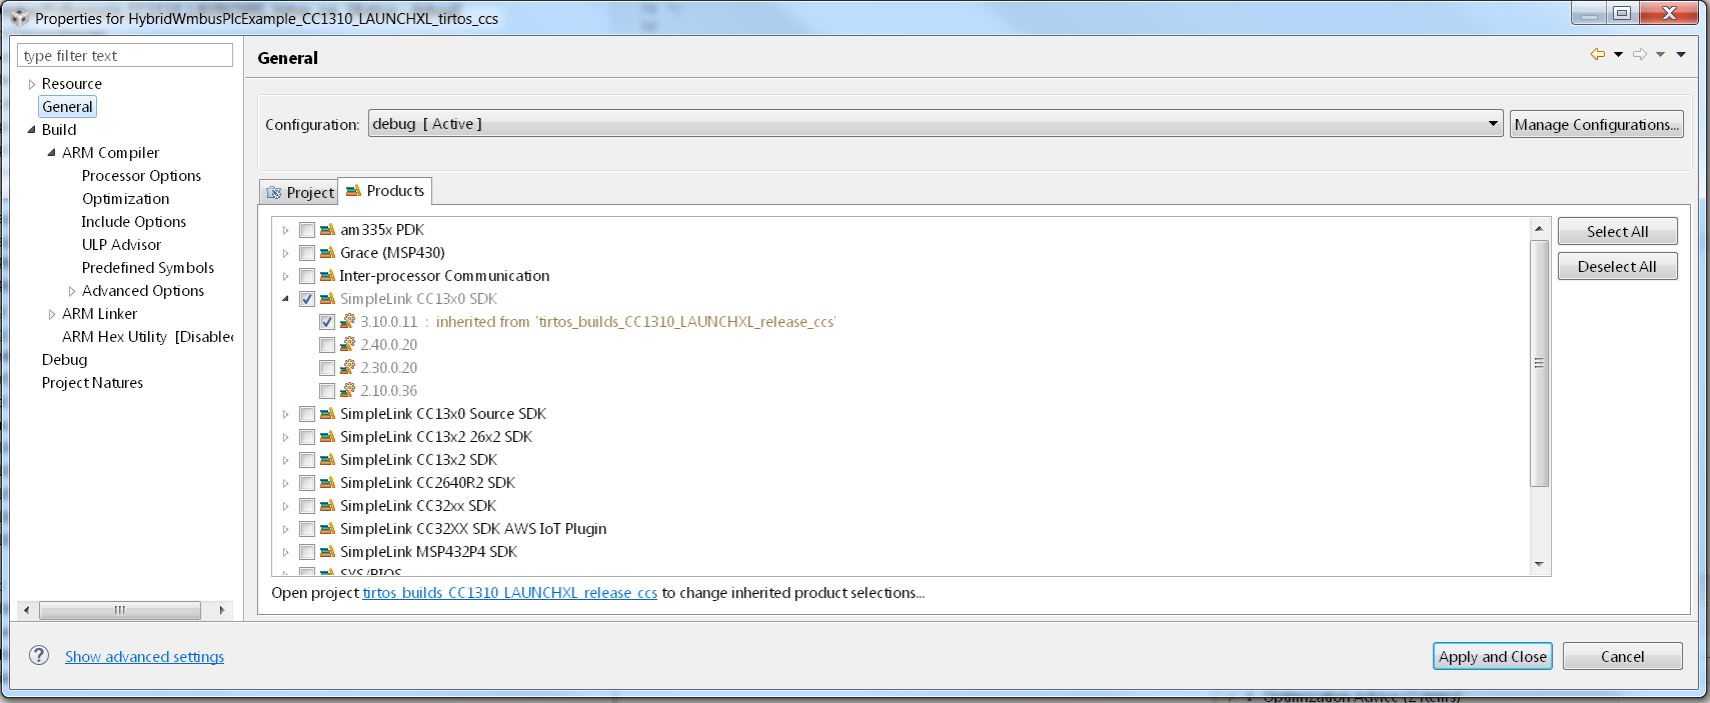
Task: Open the help question mark icon
Action: pyautogui.click(x=39, y=655)
